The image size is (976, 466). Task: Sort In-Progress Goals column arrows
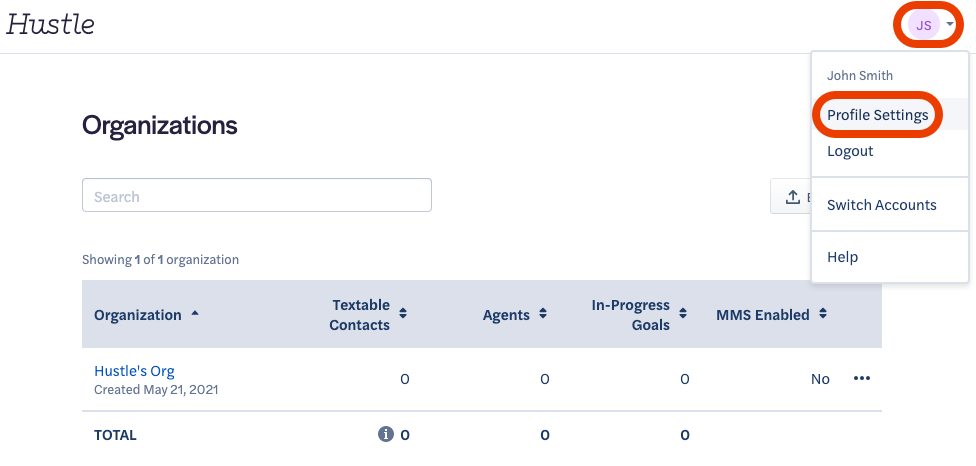pos(683,314)
